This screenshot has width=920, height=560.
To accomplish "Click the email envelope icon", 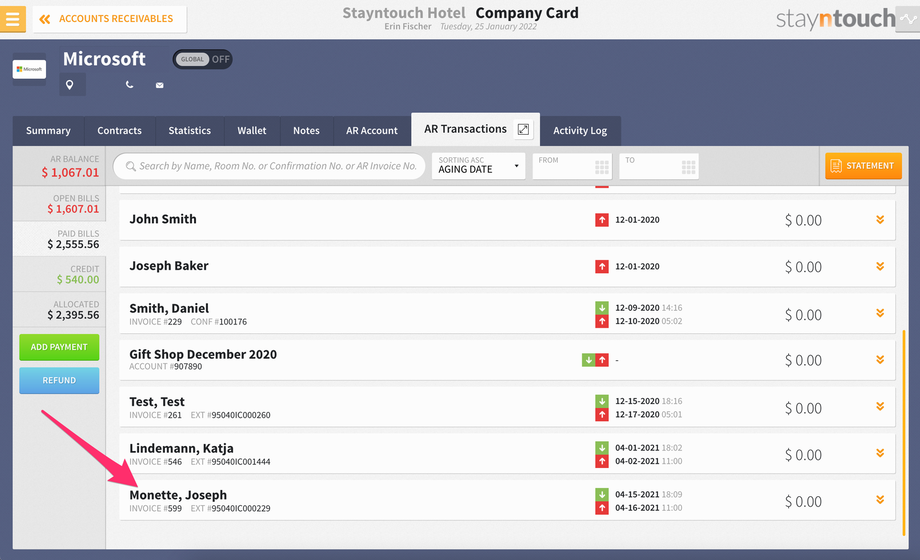I will point(160,85).
